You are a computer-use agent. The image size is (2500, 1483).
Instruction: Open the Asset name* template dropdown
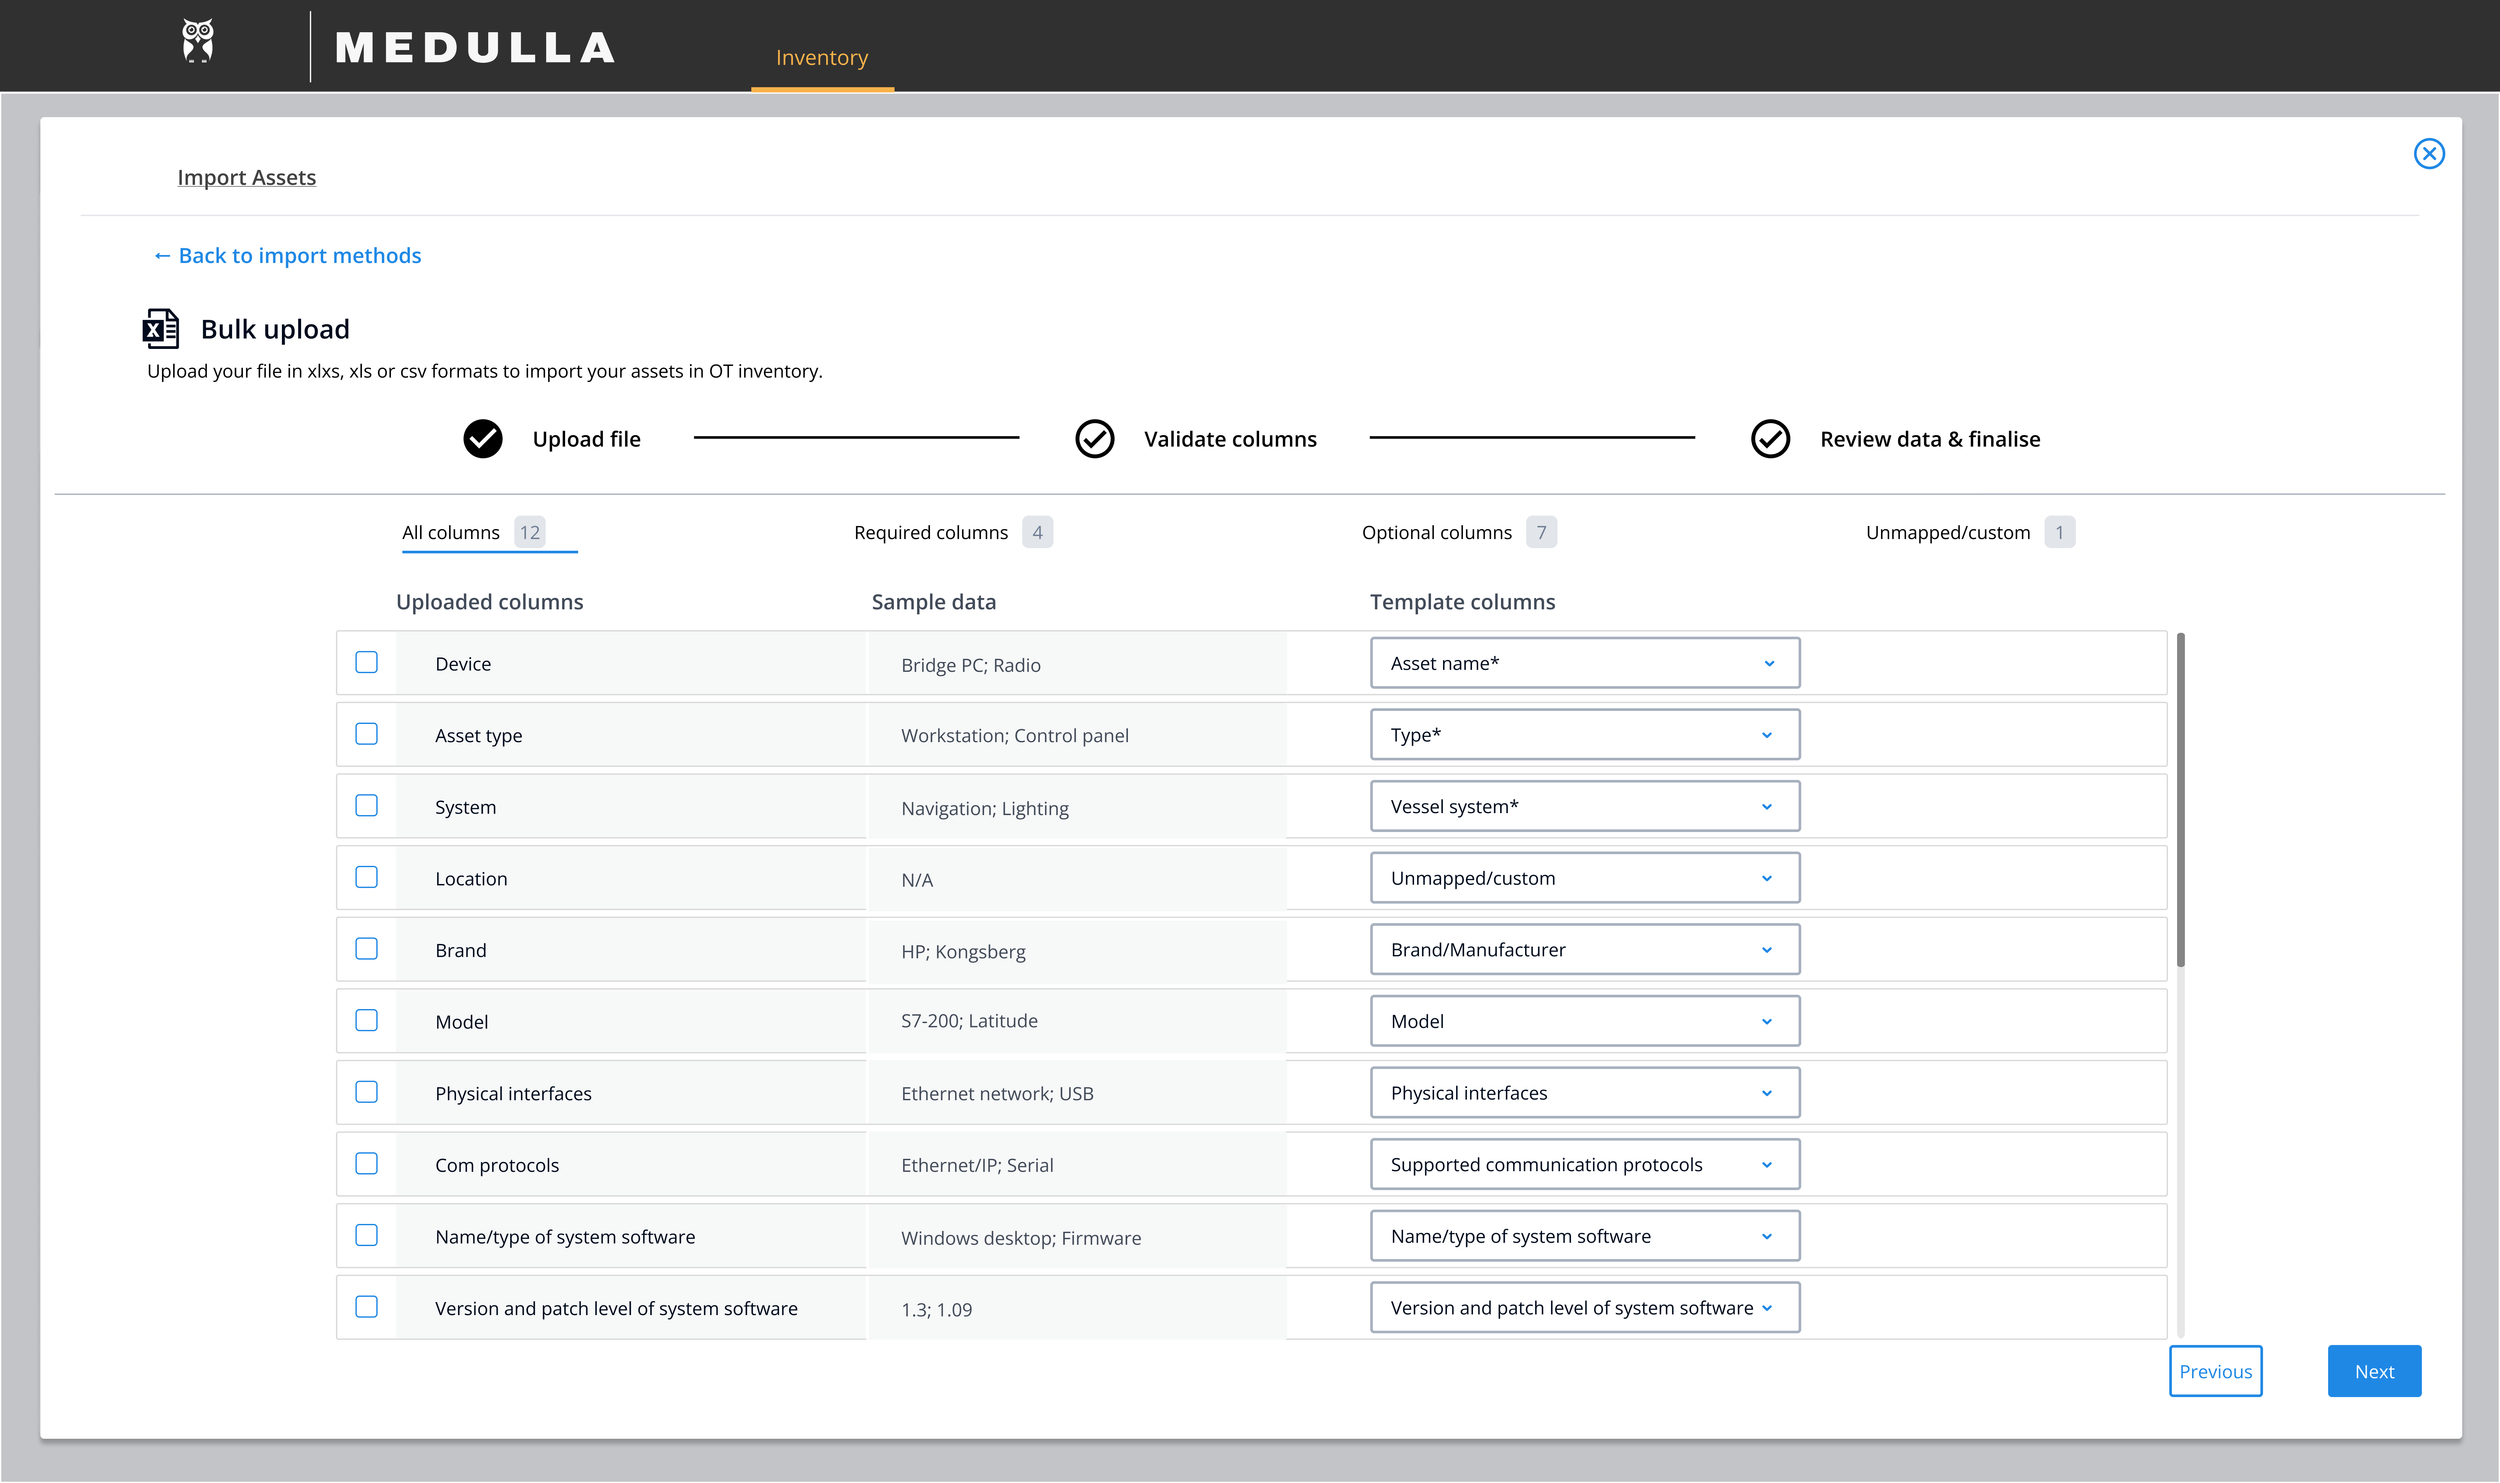1584,663
